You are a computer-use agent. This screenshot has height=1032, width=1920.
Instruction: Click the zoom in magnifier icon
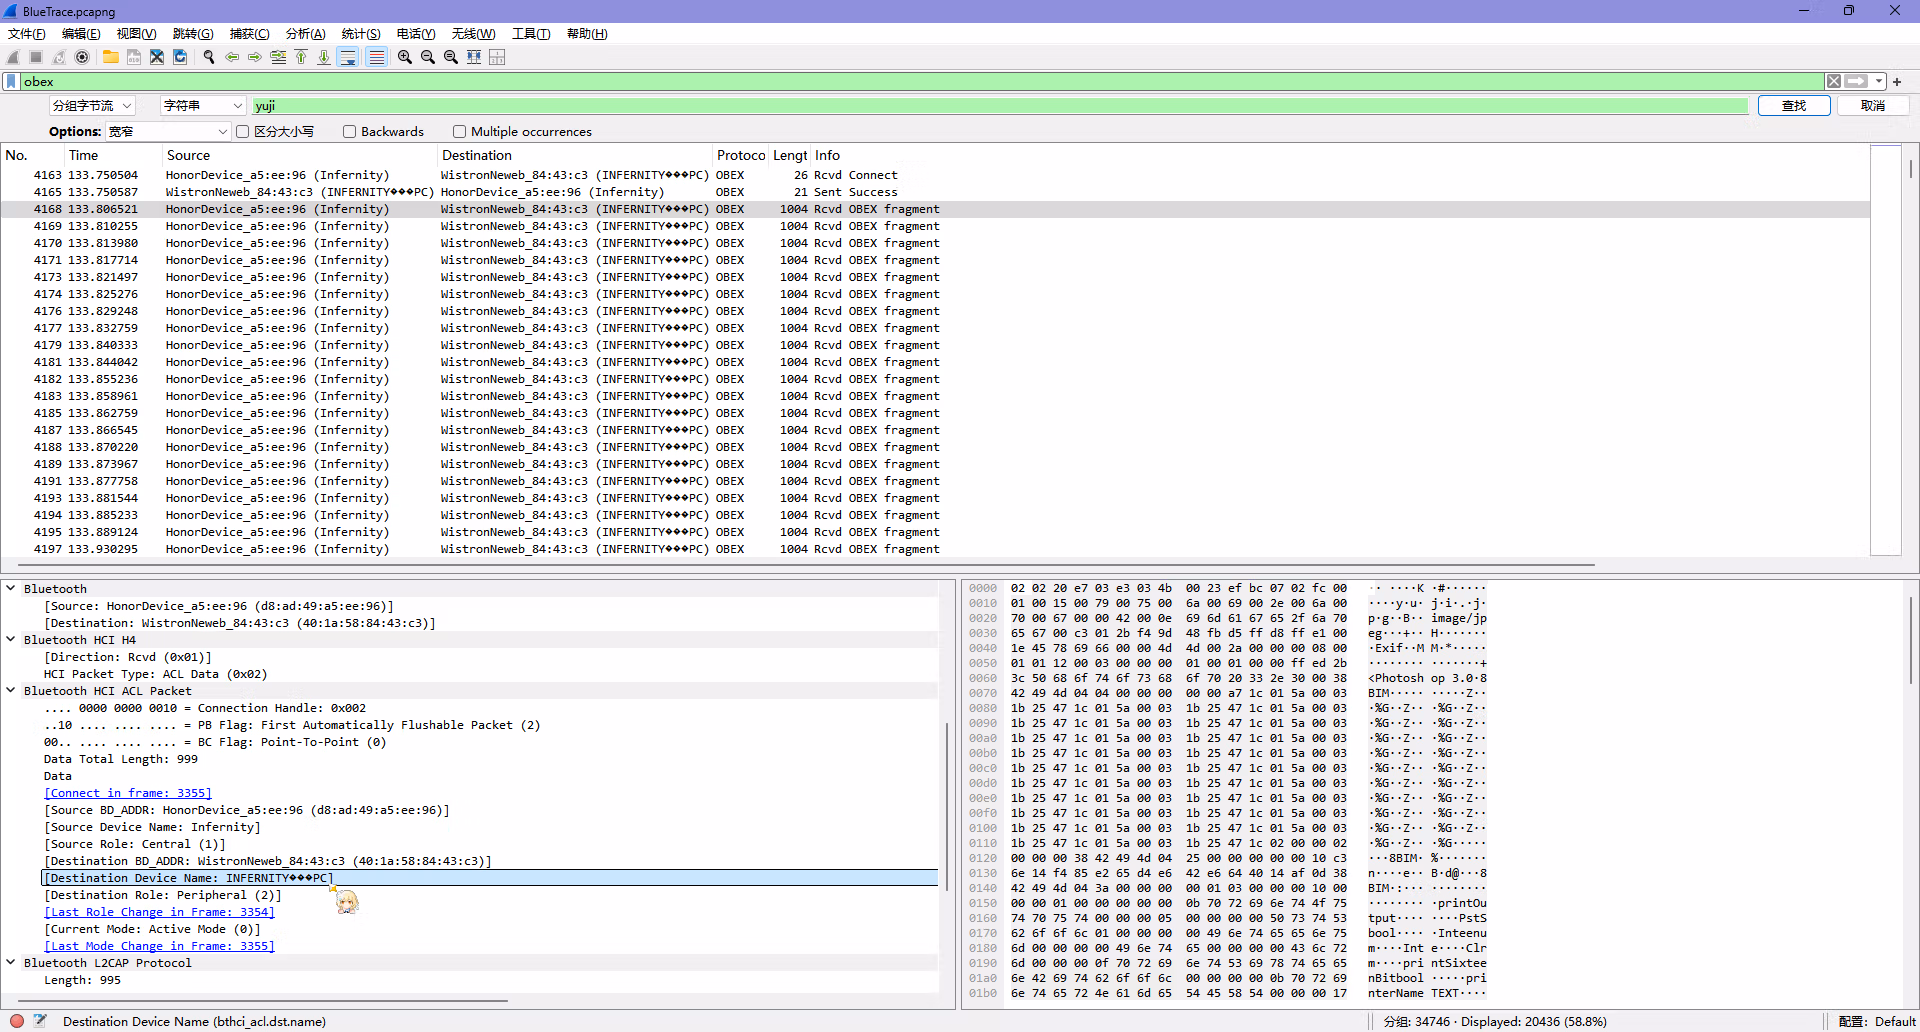(405, 57)
